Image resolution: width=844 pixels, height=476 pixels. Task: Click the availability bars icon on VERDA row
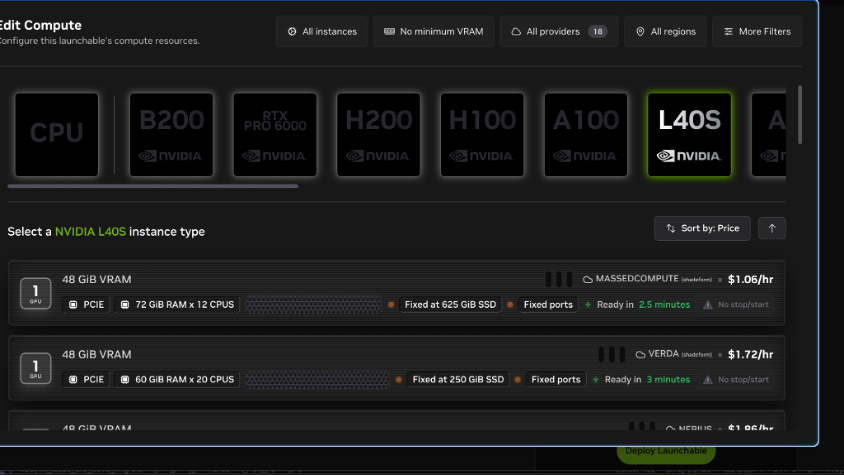tap(611, 354)
